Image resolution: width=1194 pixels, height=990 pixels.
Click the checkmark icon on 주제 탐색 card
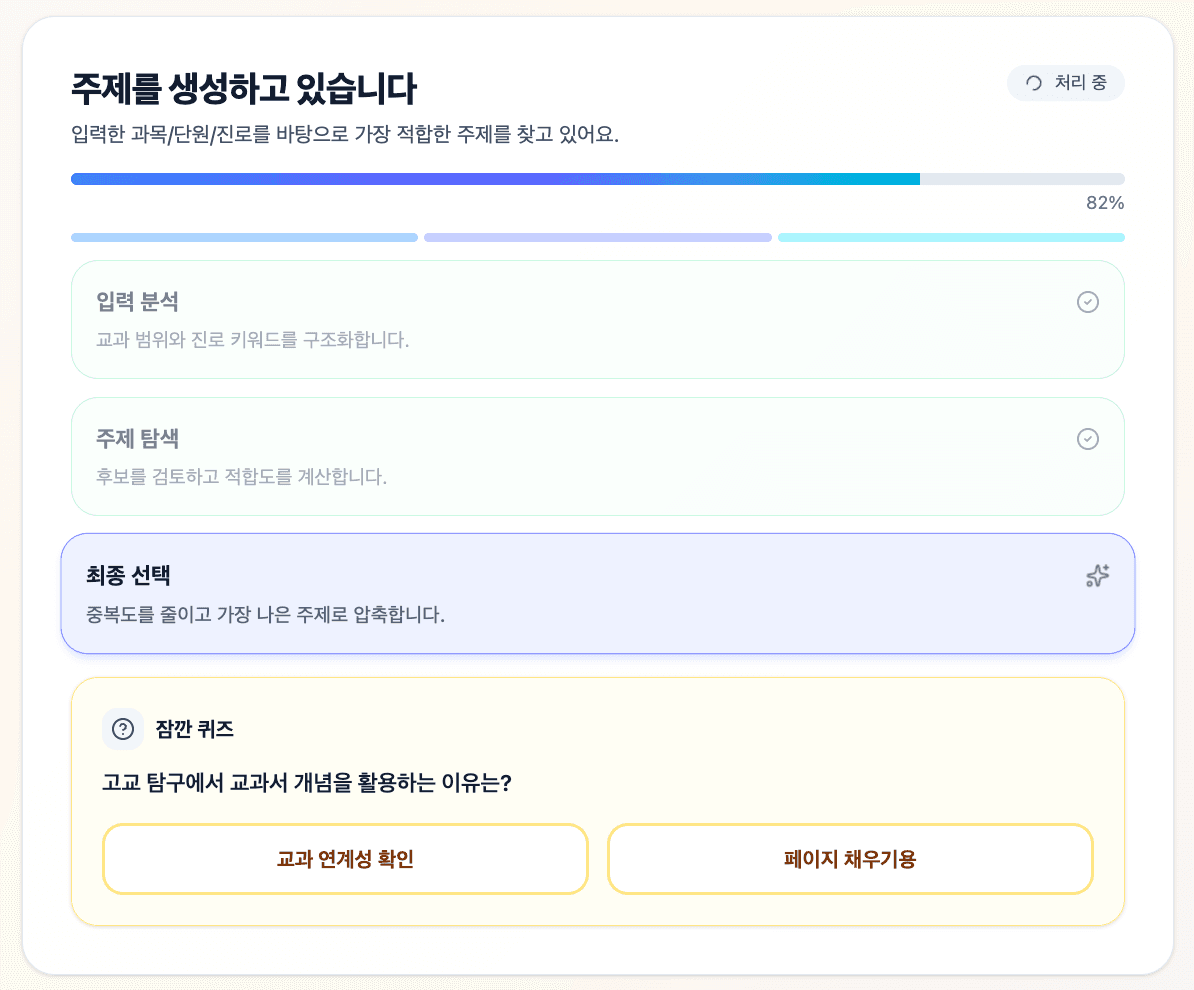(x=1087, y=439)
